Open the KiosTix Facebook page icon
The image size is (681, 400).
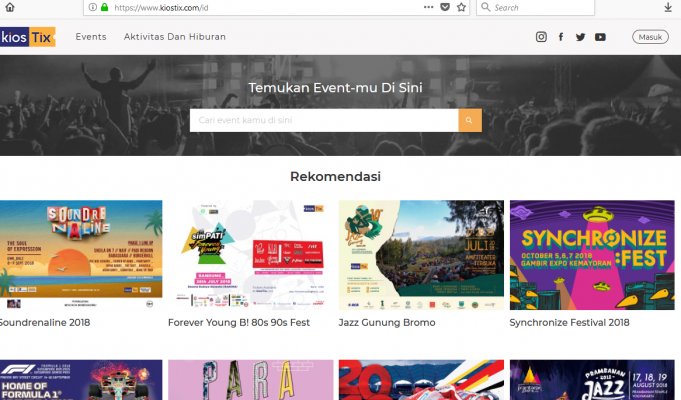click(561, 37)
